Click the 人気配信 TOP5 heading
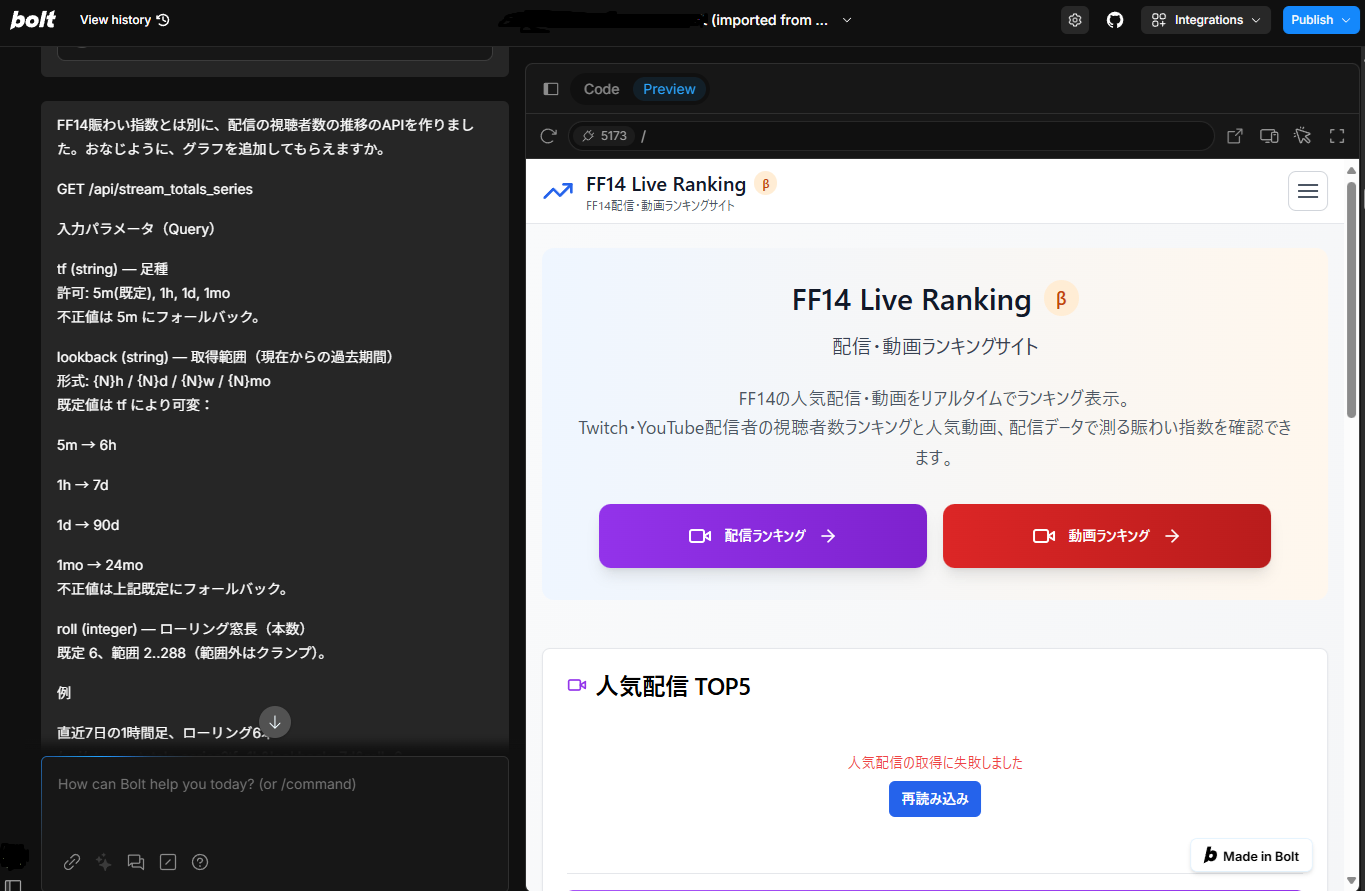 click(673, 686)
